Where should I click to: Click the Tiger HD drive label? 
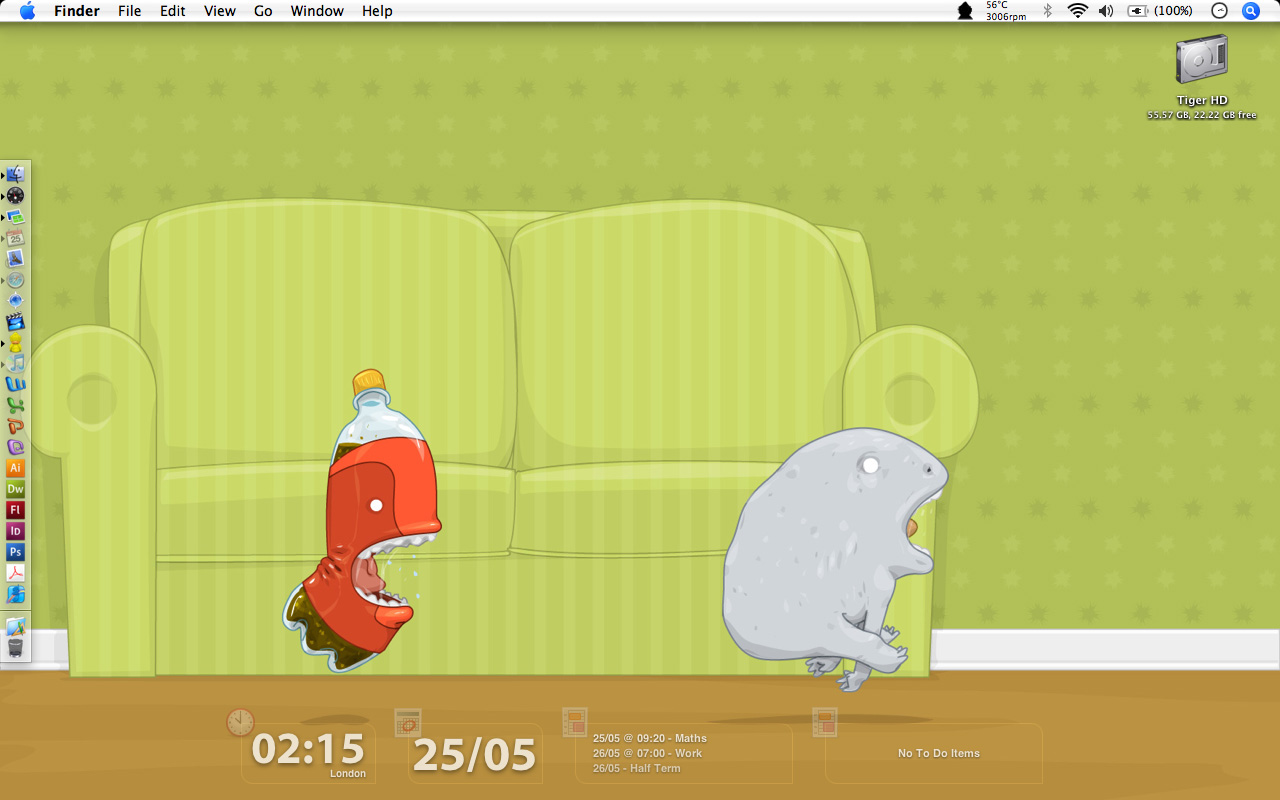point(1202,100)
